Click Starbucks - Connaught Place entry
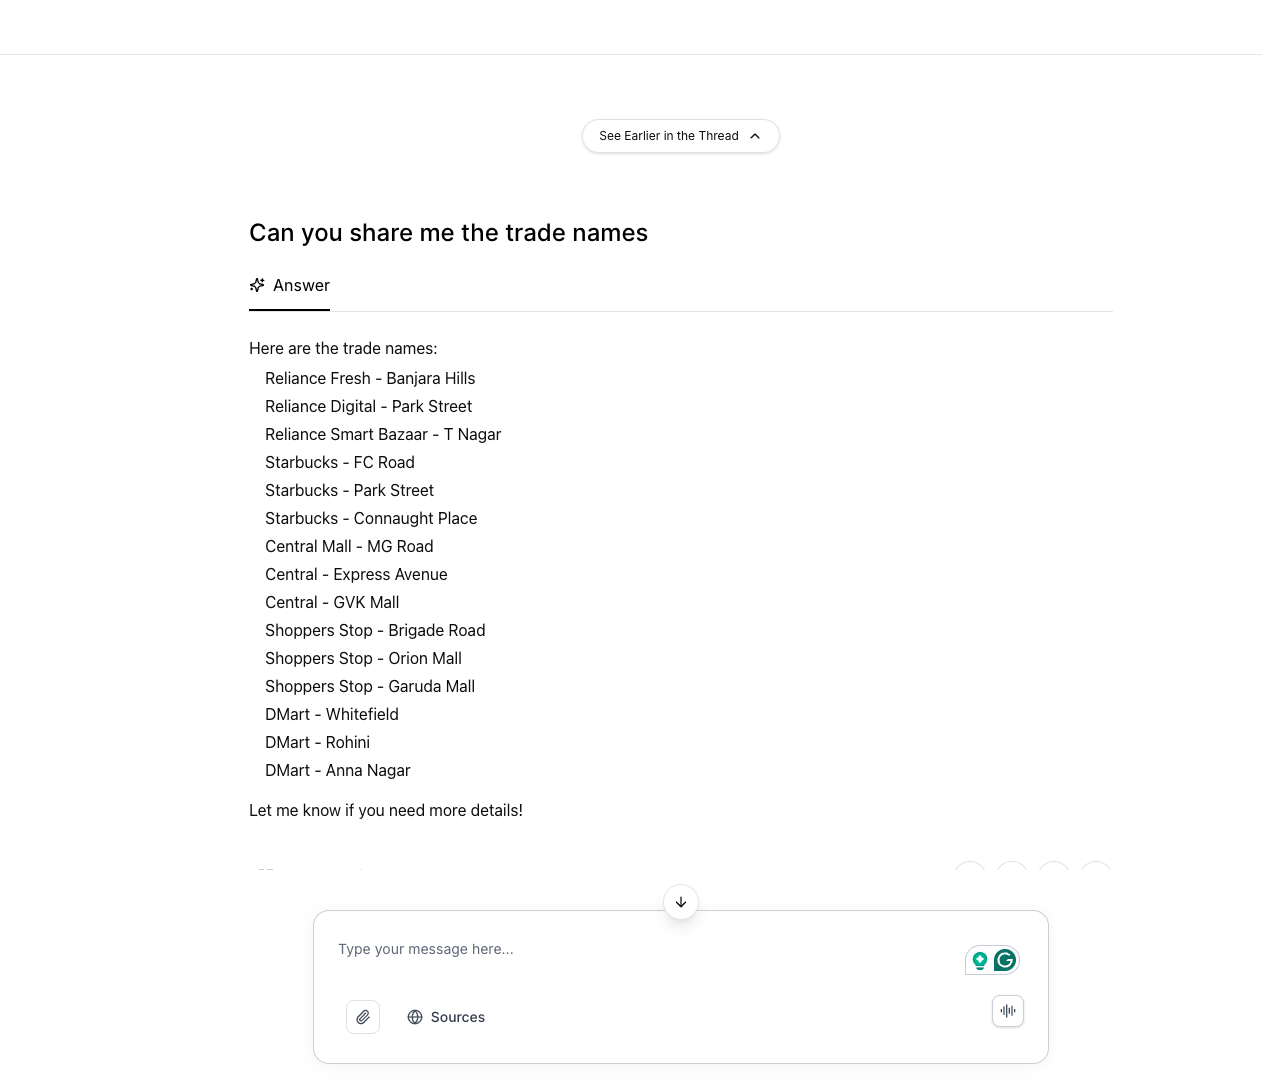1262x1080 pixels. pos(371,518)
